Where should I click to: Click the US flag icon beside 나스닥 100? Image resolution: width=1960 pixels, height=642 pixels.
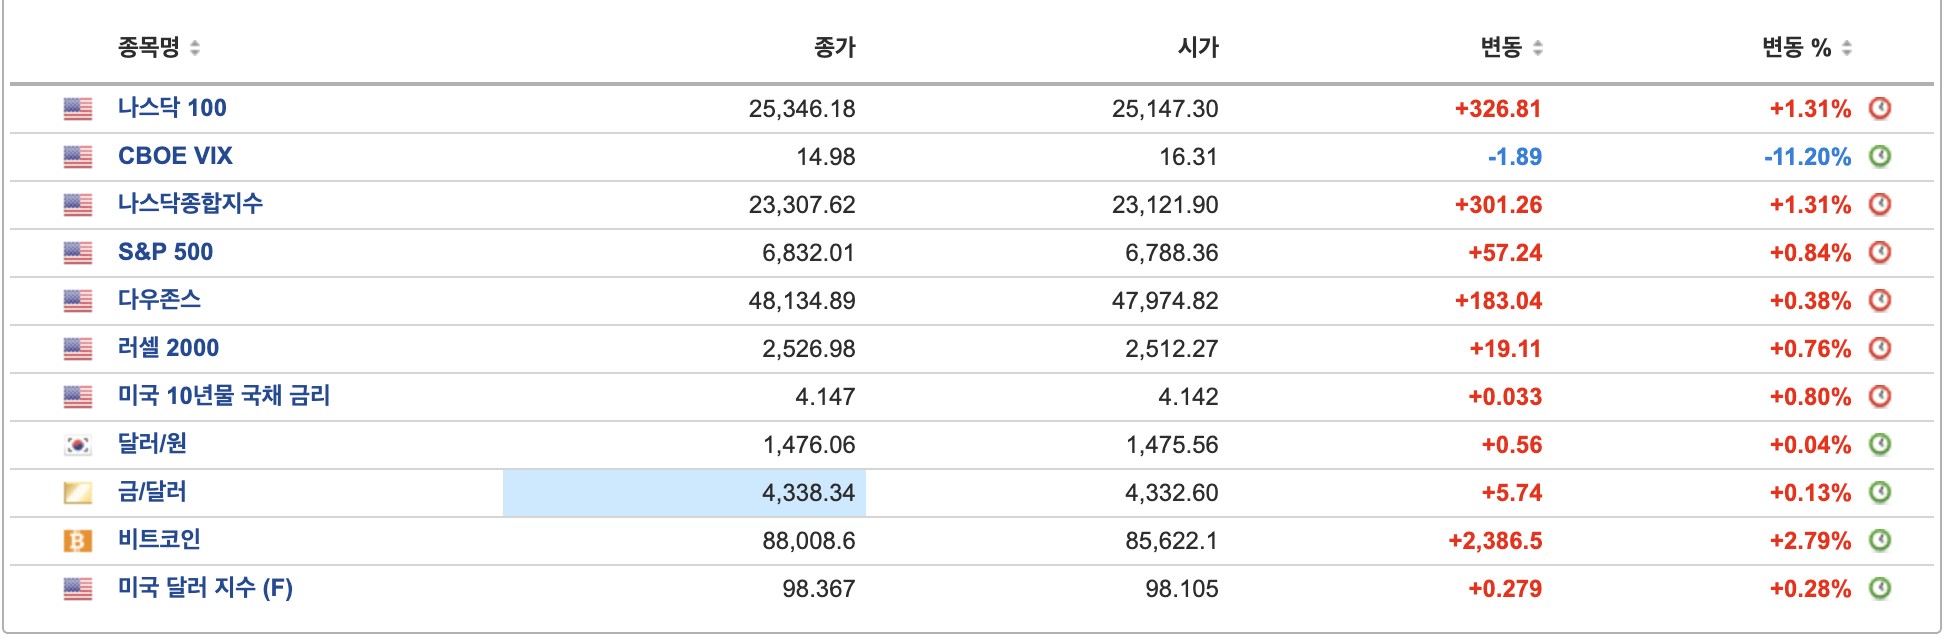pos(78,109)
